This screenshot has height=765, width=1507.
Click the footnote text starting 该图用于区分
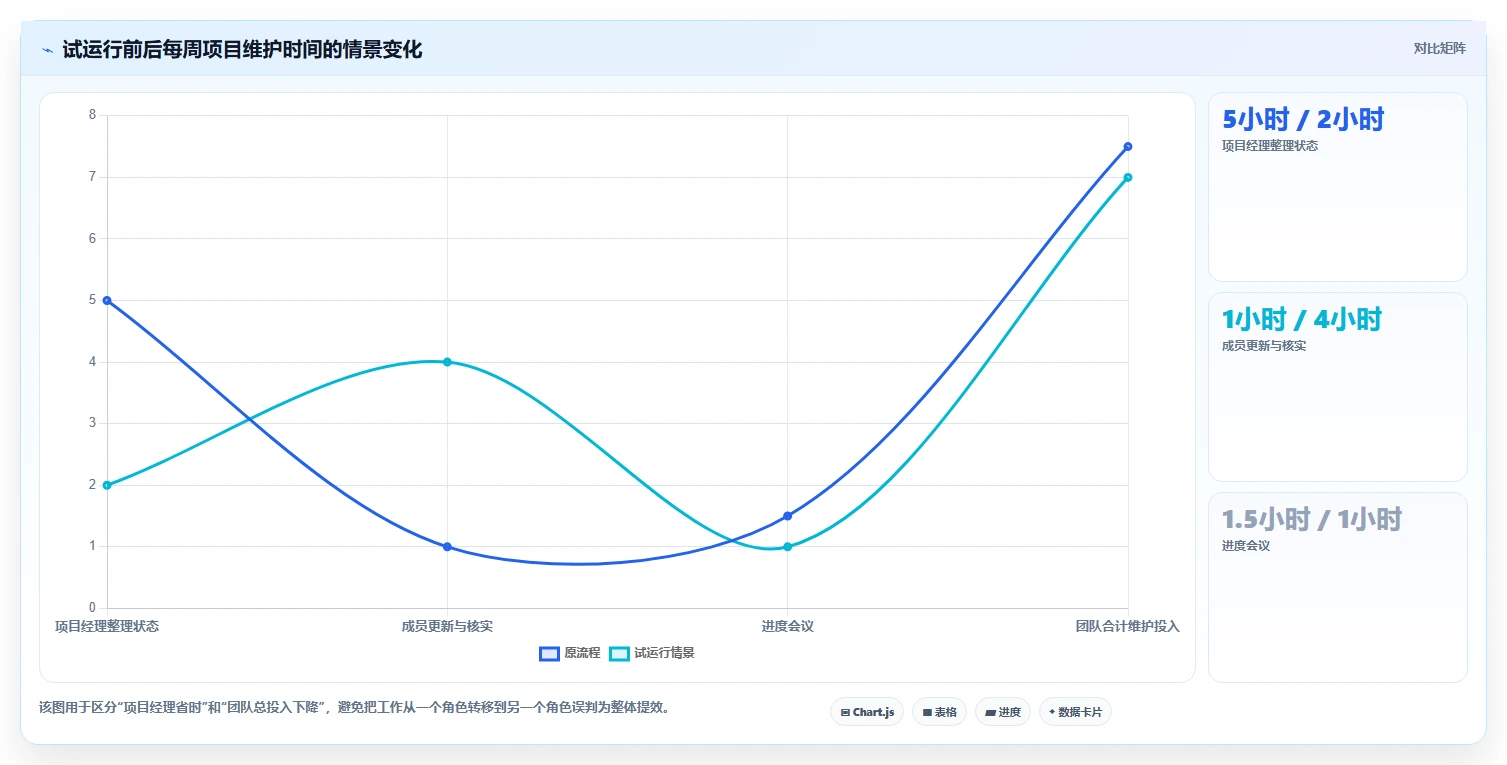355,707
